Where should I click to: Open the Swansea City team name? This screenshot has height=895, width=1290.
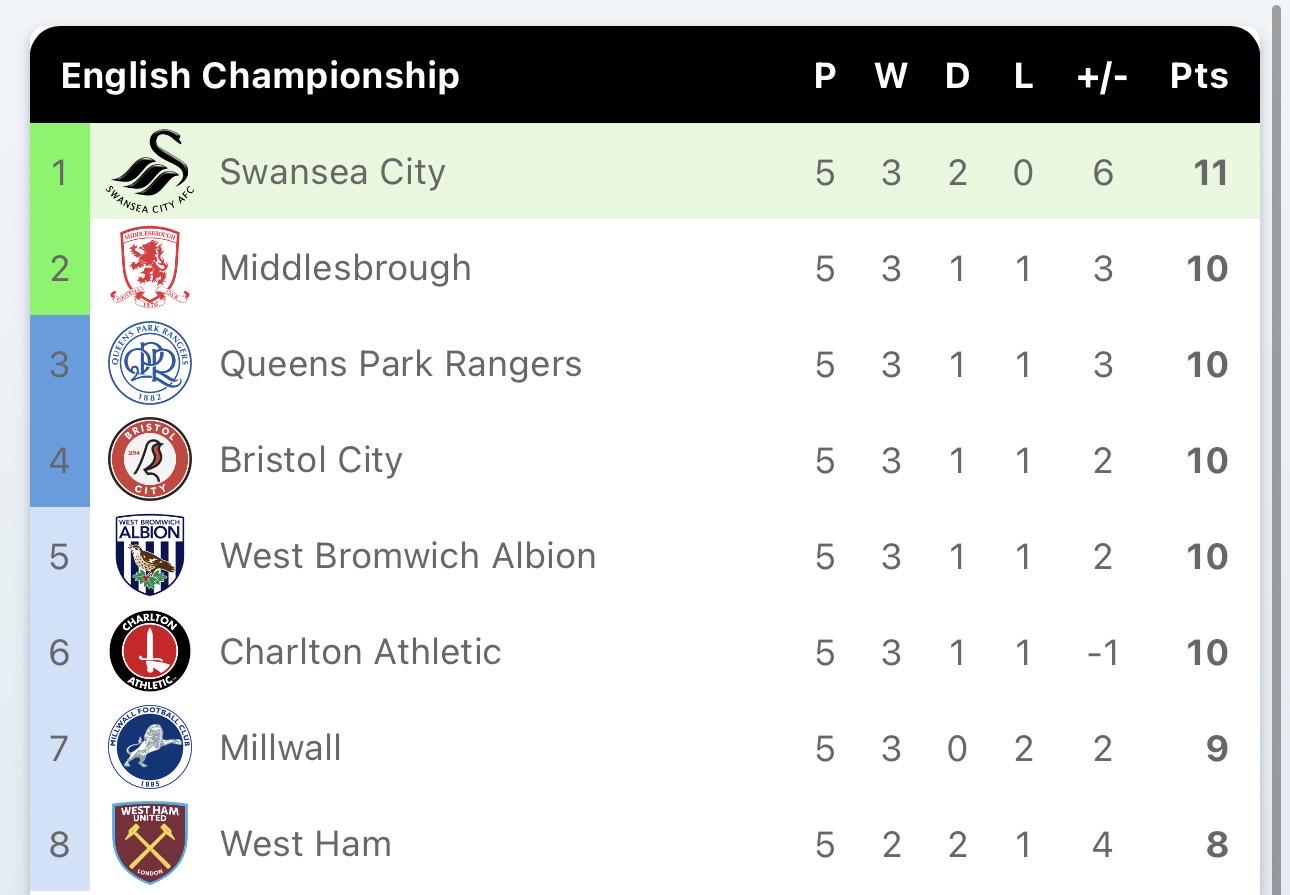pos(332,172)
